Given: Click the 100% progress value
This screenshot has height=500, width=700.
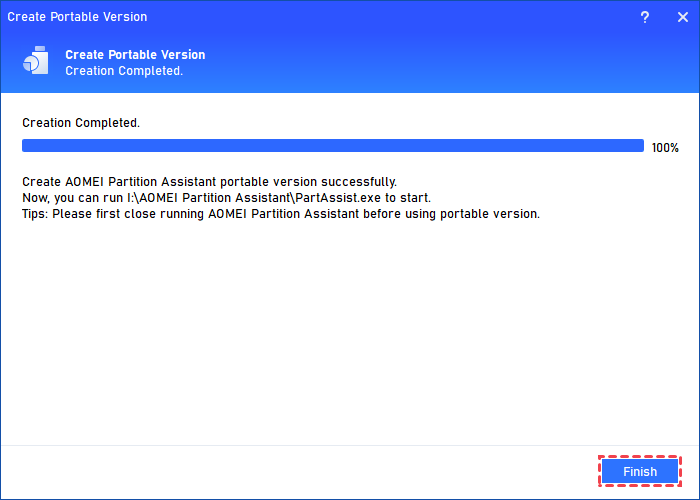Looking at the screenshot, I should coord(665,148).
